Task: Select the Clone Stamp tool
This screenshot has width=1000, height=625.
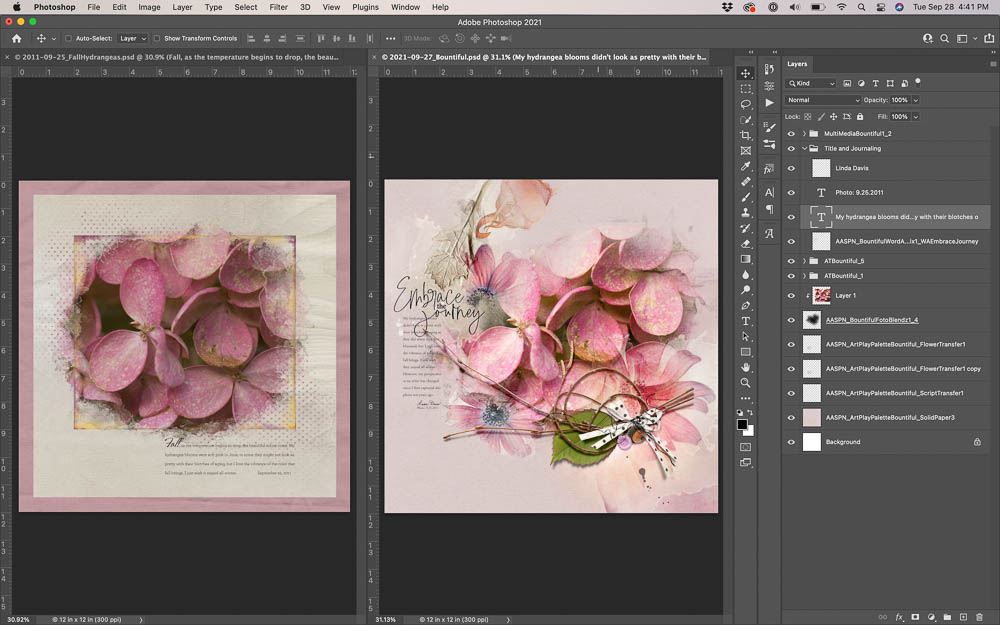Action: 745,212
